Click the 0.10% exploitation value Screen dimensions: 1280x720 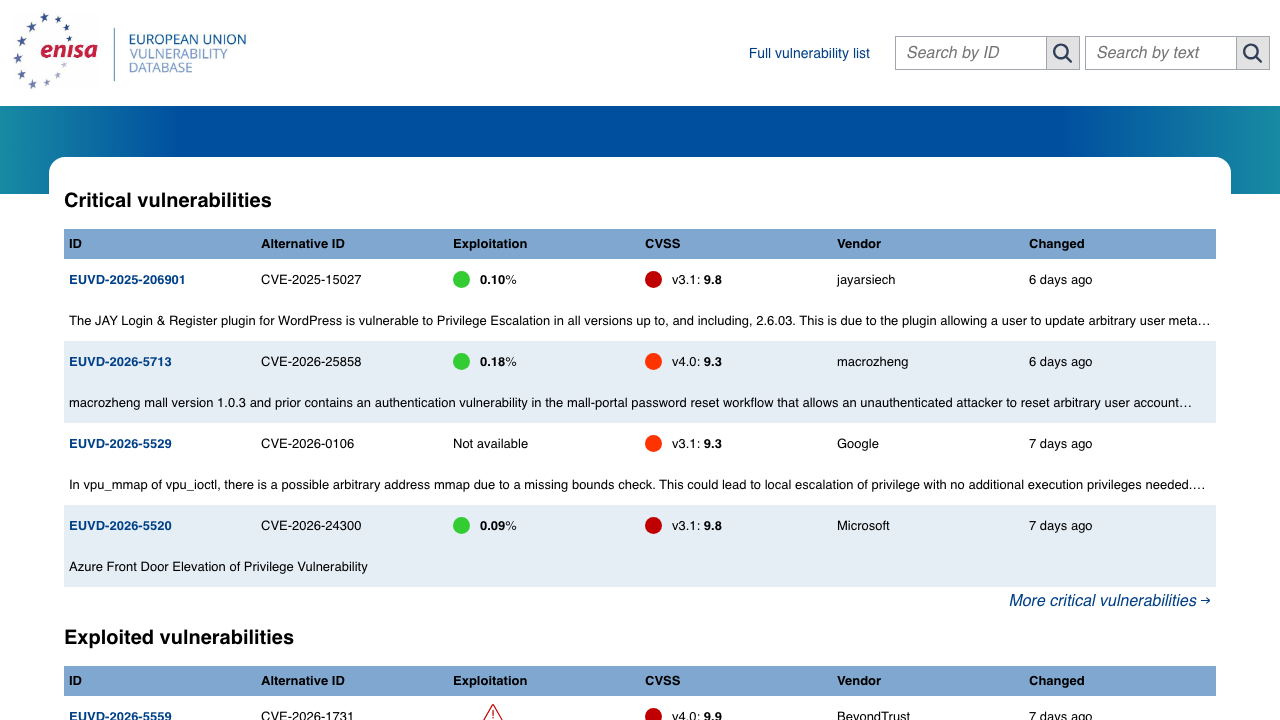498,280
